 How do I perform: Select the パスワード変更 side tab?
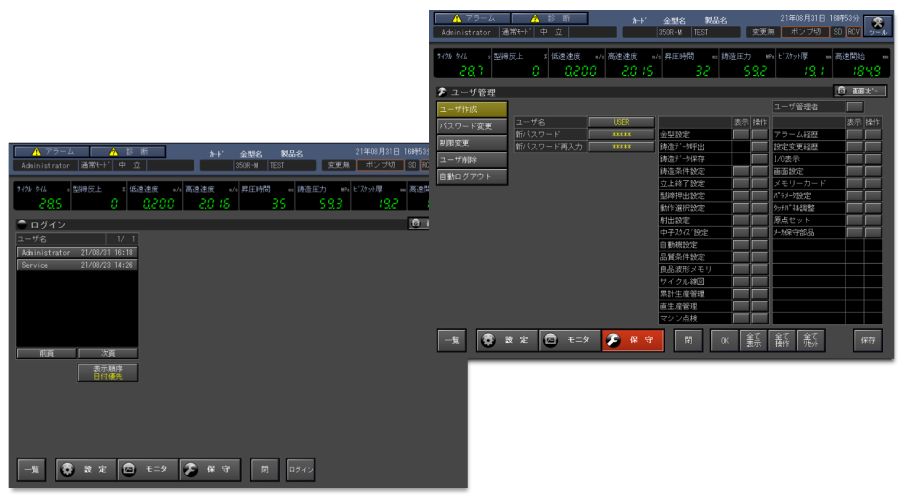(471, 126)
